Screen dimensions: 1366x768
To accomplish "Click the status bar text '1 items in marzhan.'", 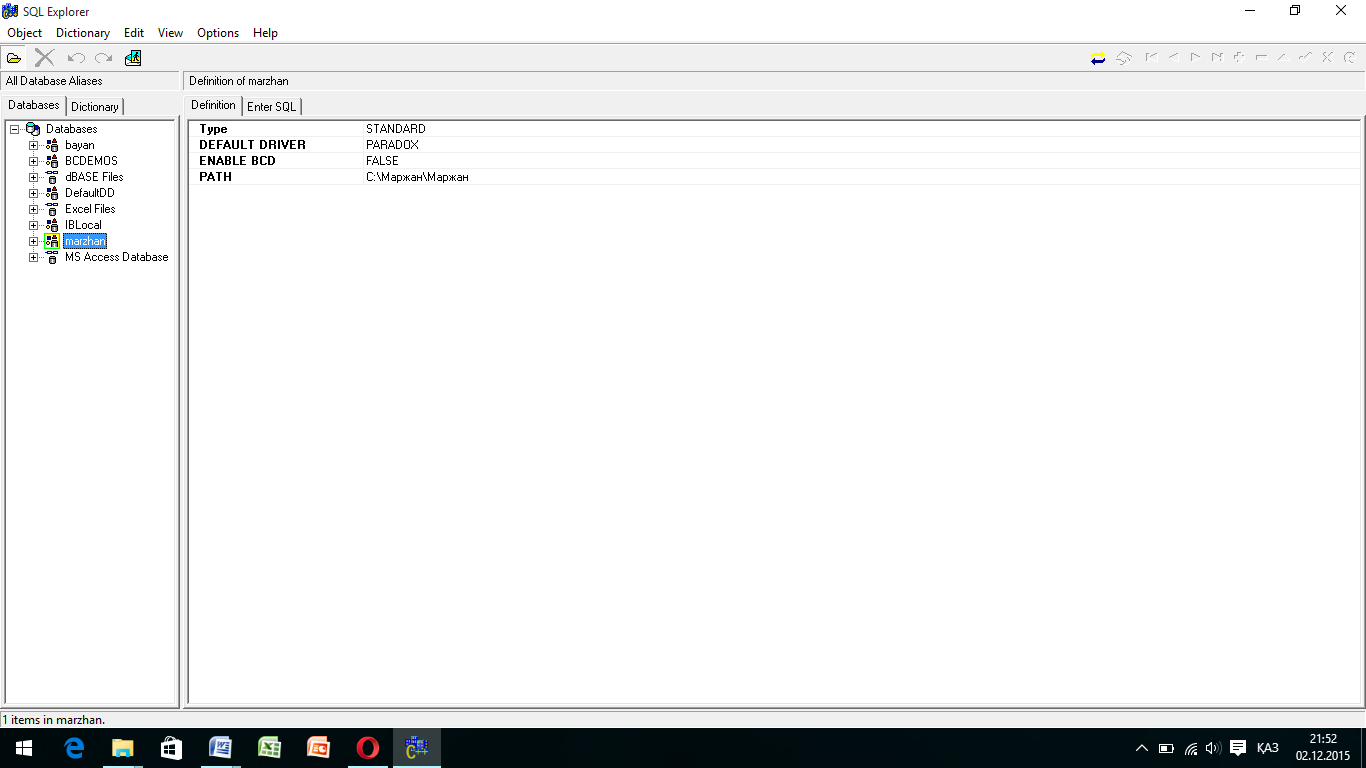I will (x=54, y=719).
